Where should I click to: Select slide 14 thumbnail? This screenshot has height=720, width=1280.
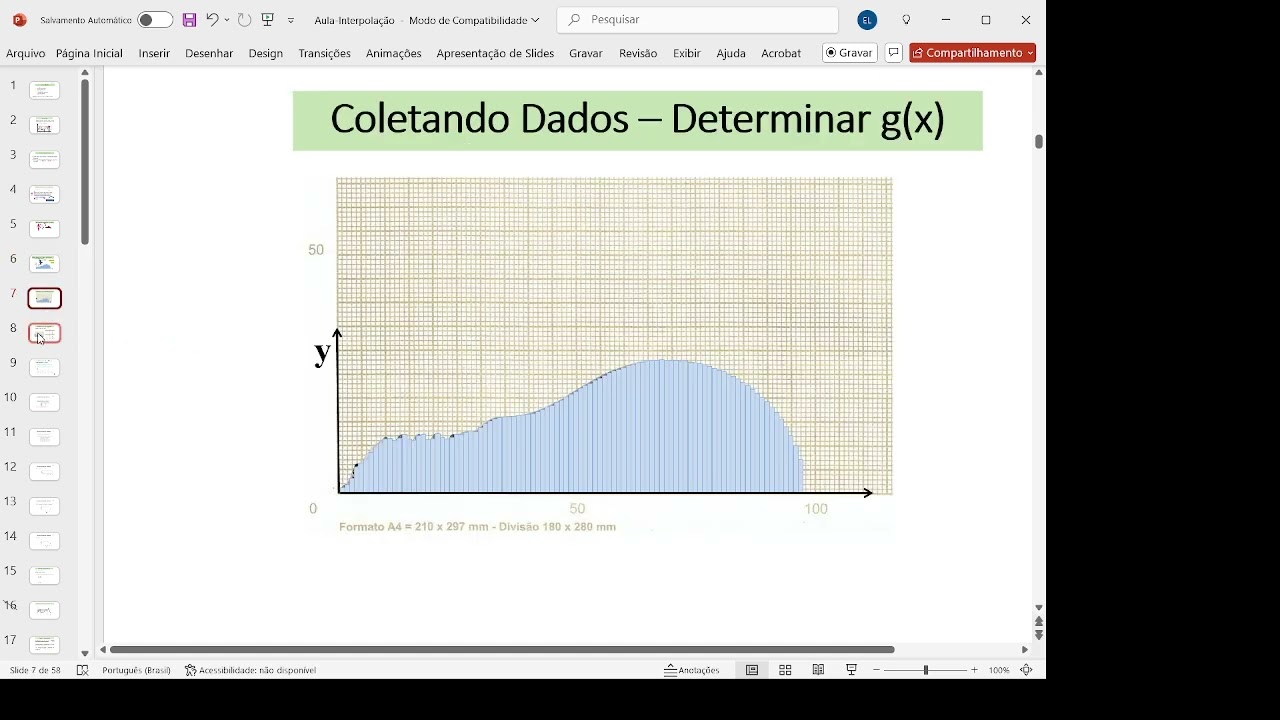[x=44, y=541]
